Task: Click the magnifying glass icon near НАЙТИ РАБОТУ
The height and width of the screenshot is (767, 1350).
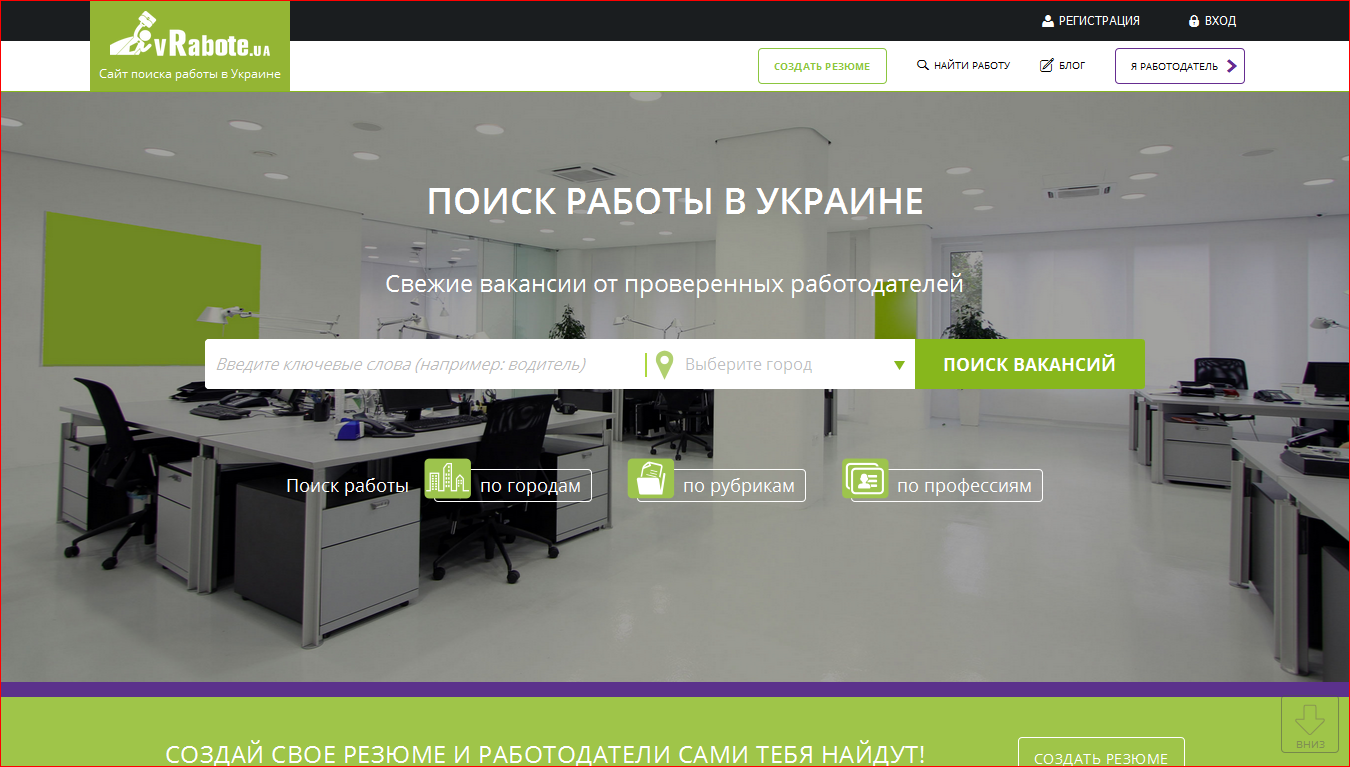Action: [921, 64]
